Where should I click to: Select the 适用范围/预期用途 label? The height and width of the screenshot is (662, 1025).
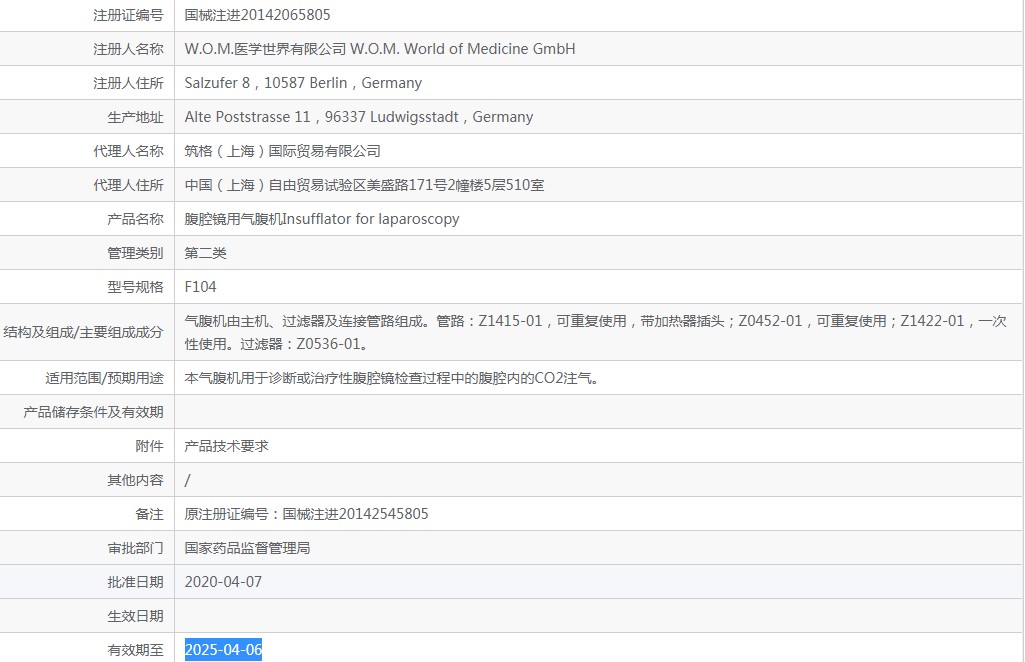(x=104, y=378)
